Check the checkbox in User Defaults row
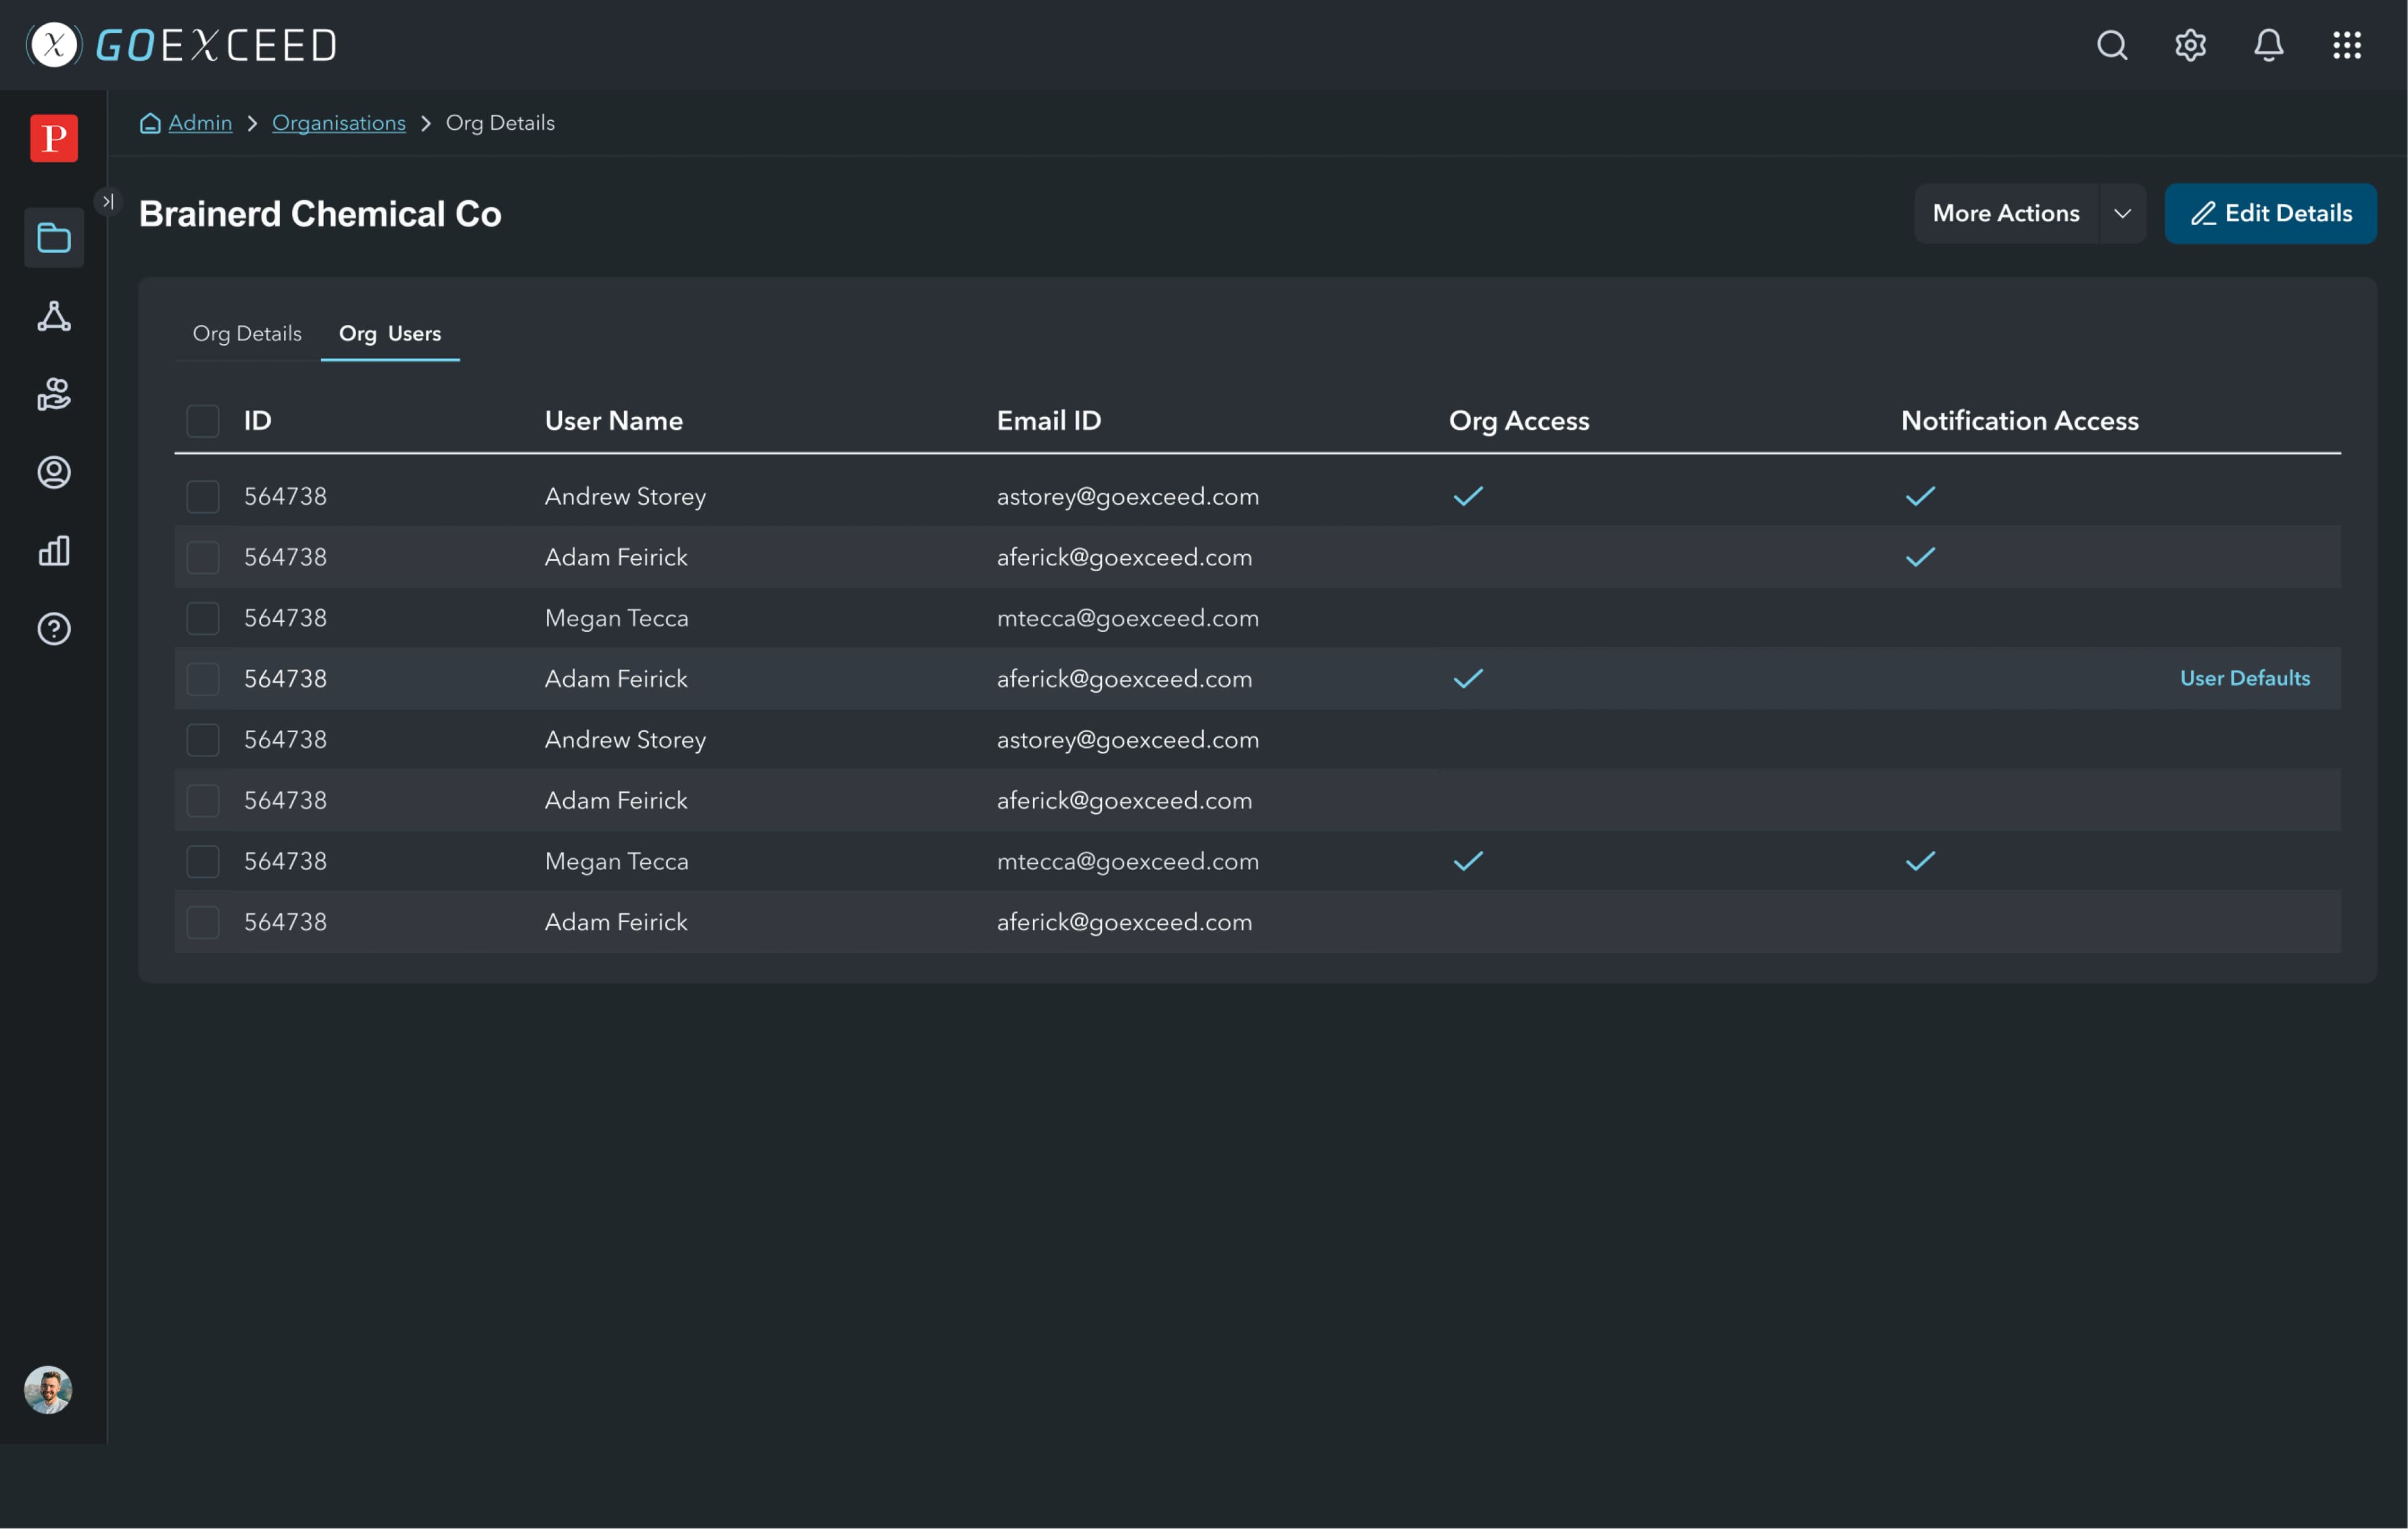Screen dimensions: 2408x1529 coord(203,680)
